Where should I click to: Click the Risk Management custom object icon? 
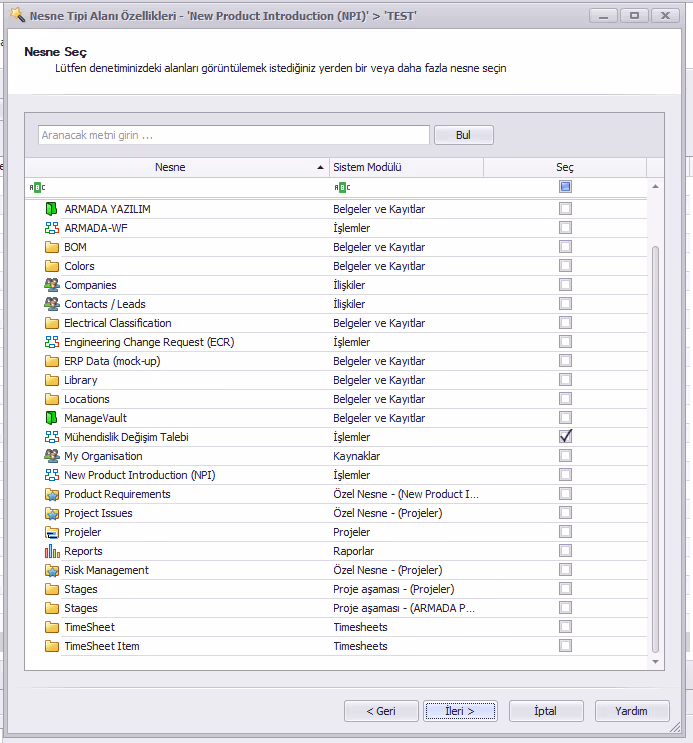pos(52,570)
